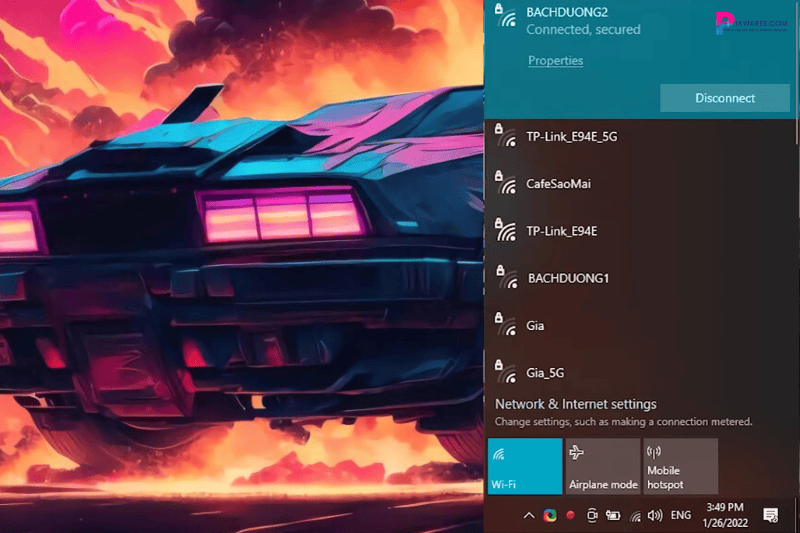
Task: Open Network & Internet settings
Action: 576,404
